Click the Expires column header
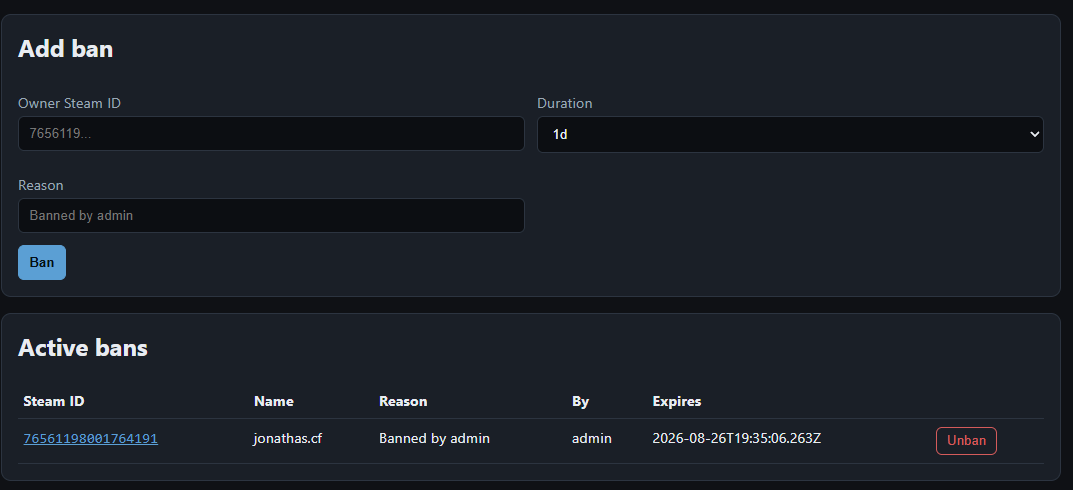Screen dimensions: 1073x490 (677, 401)
